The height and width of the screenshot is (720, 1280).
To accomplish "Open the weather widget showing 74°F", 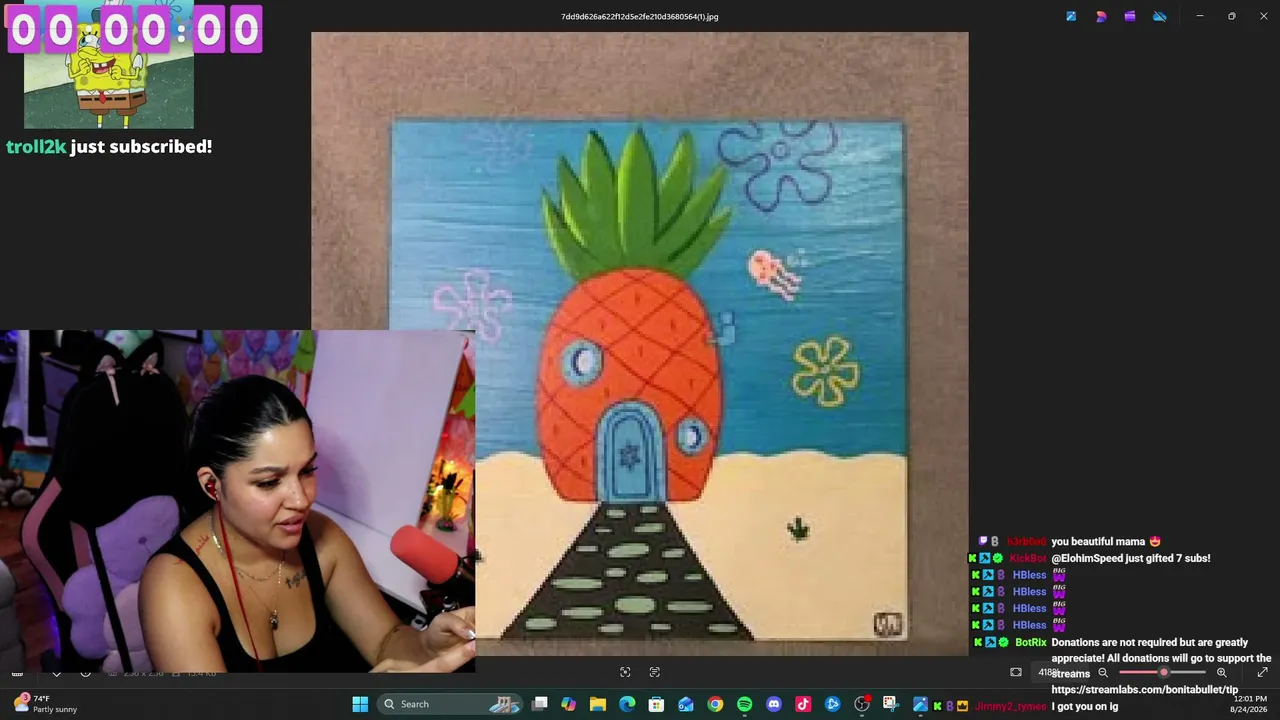I will pyautogui.click(x=45, y=704).
